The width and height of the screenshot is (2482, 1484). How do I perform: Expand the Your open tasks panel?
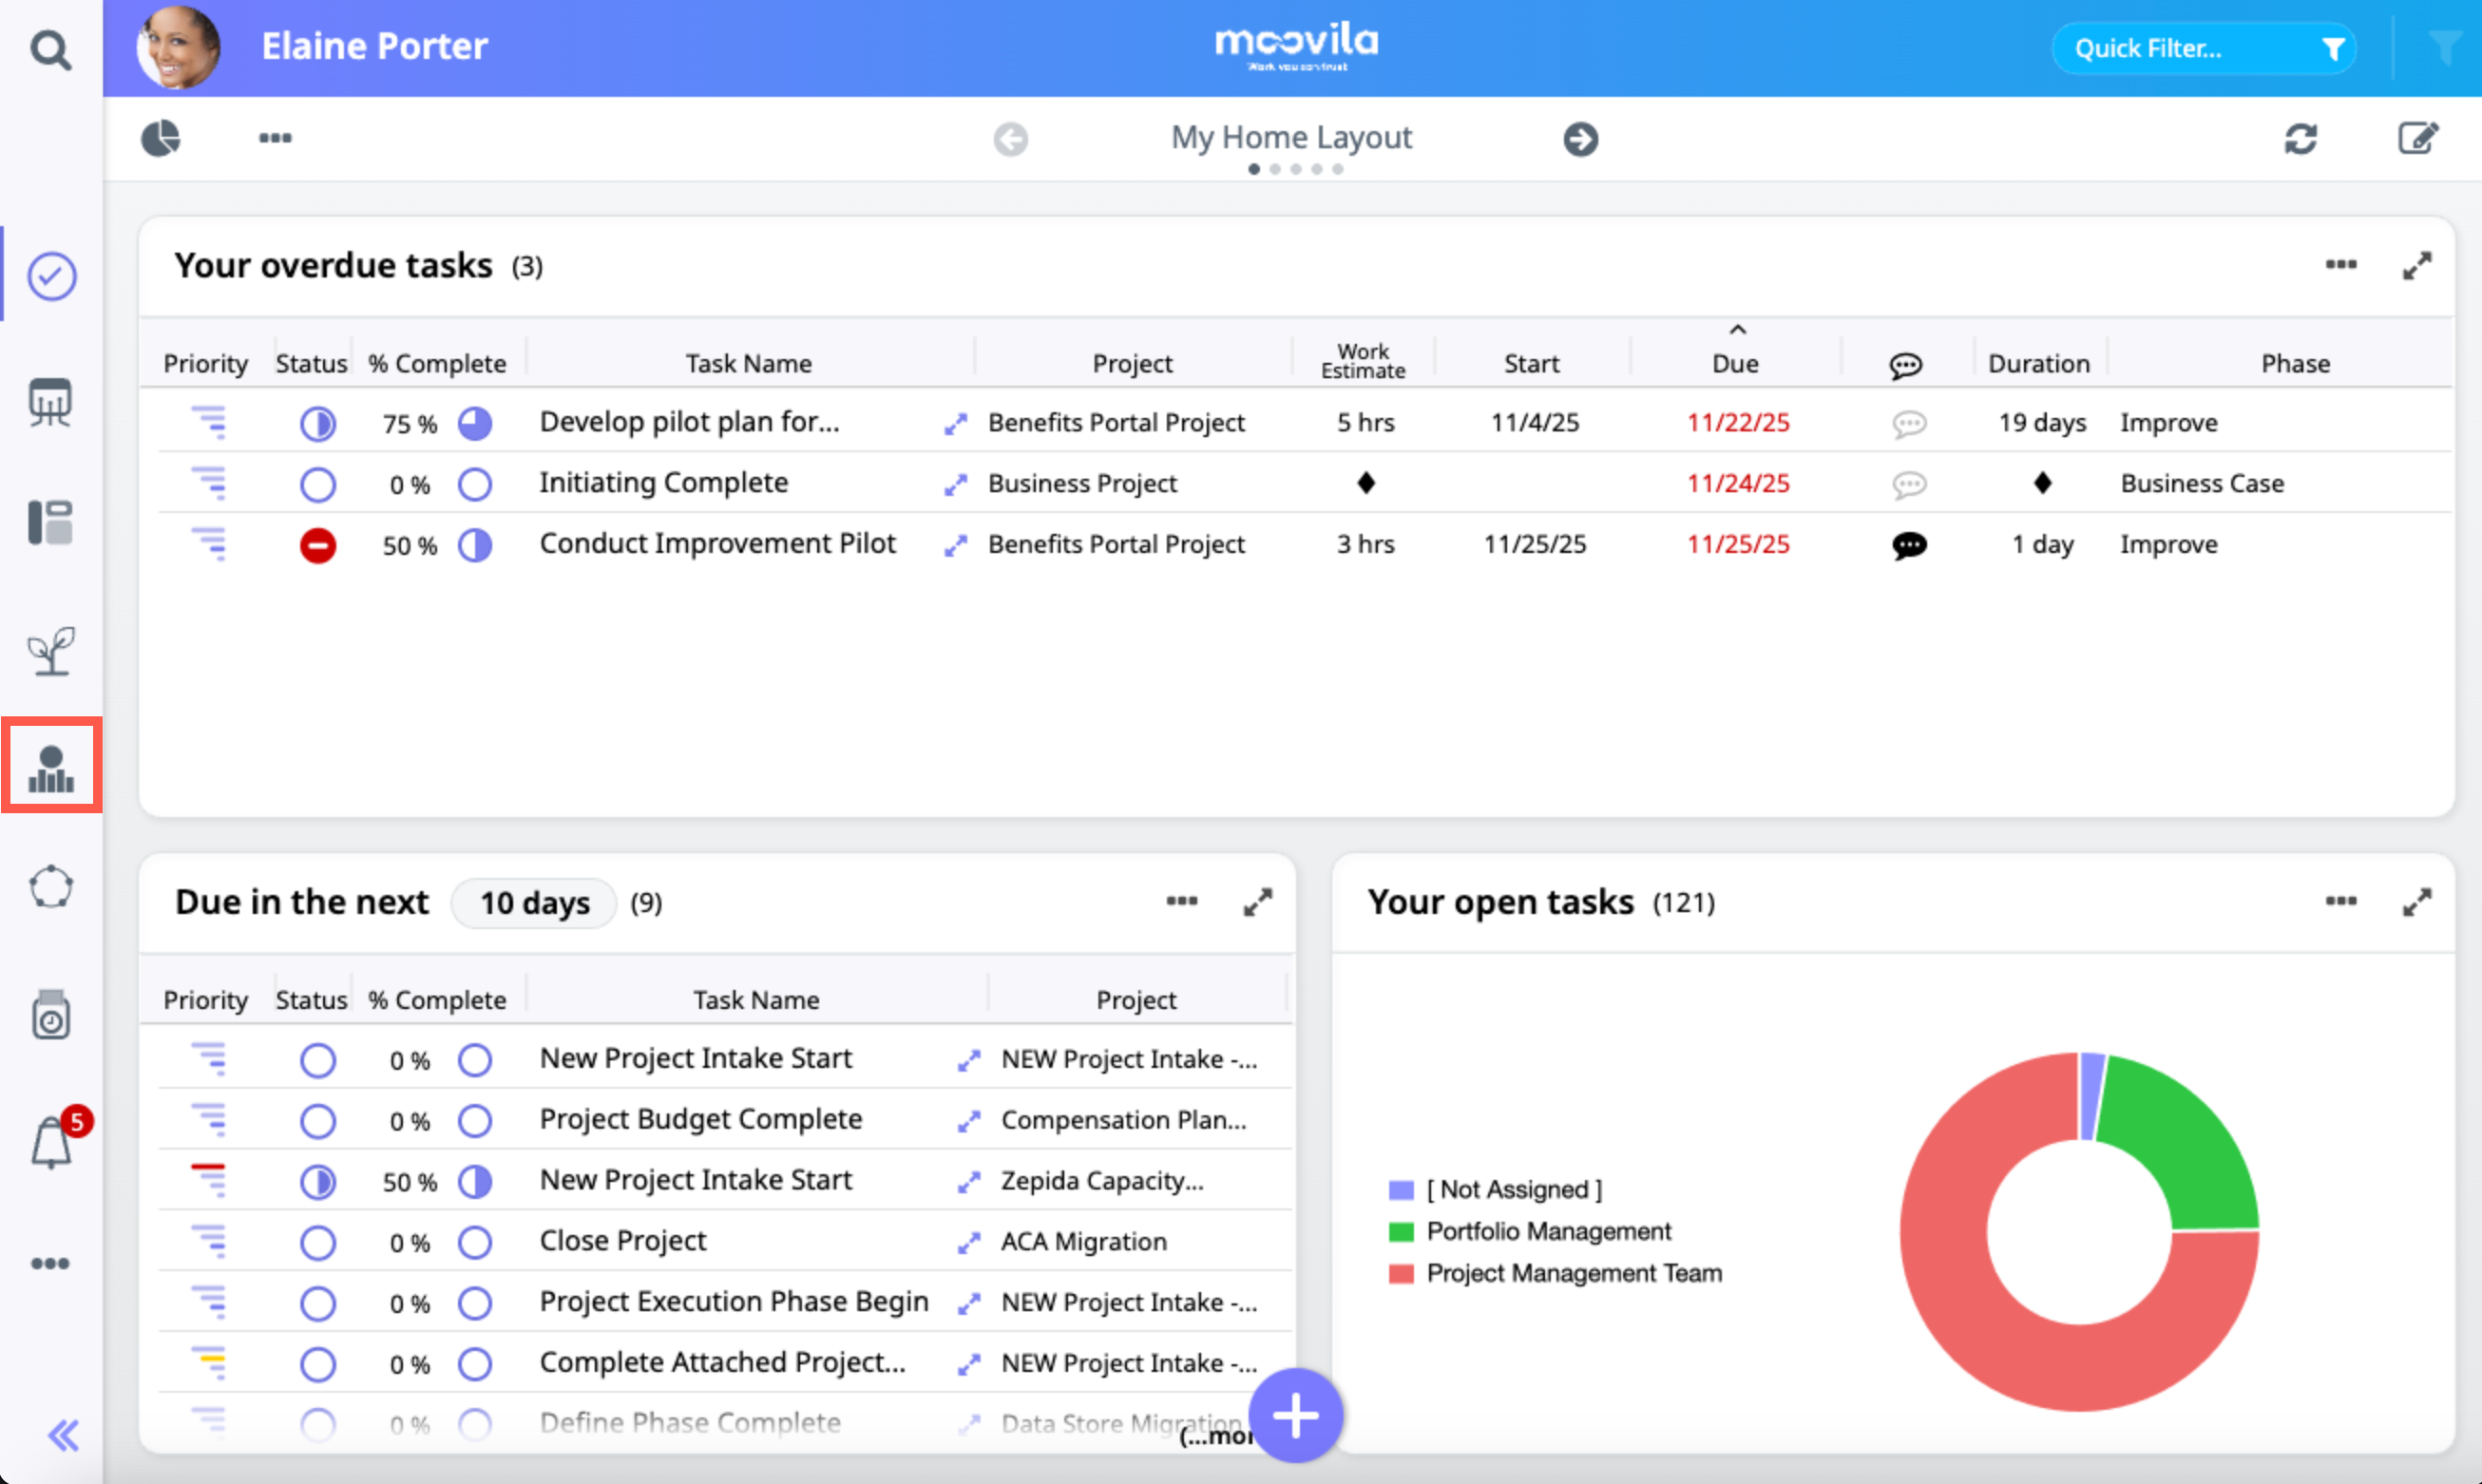click(2416, 902)
